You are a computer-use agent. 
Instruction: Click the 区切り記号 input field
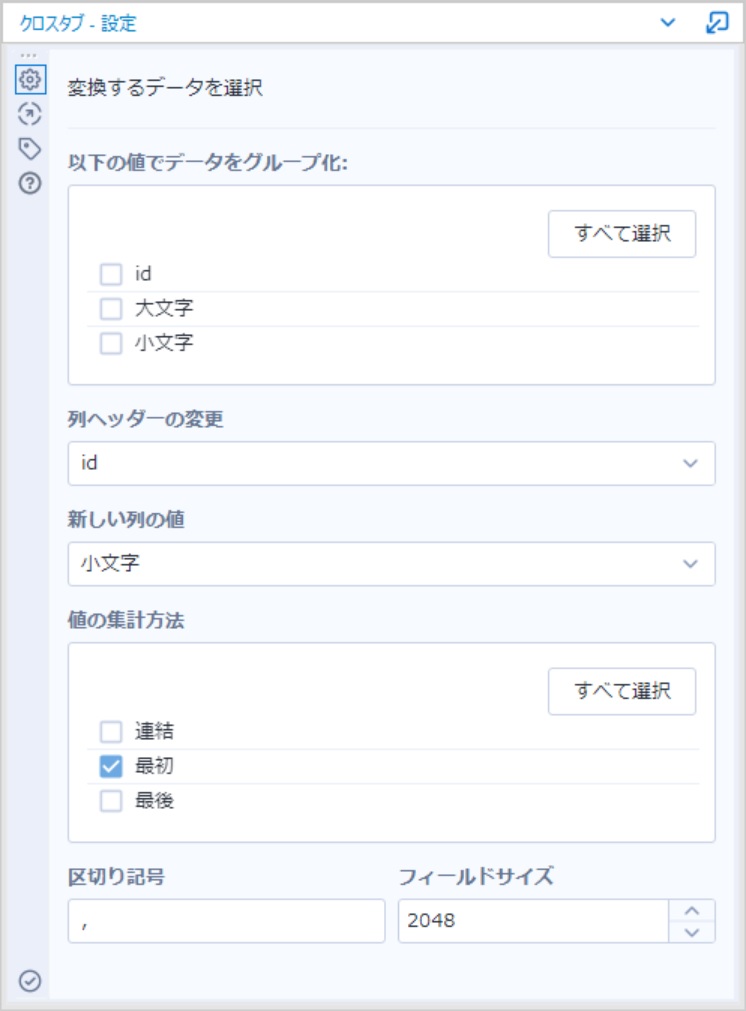coord(226,921)
